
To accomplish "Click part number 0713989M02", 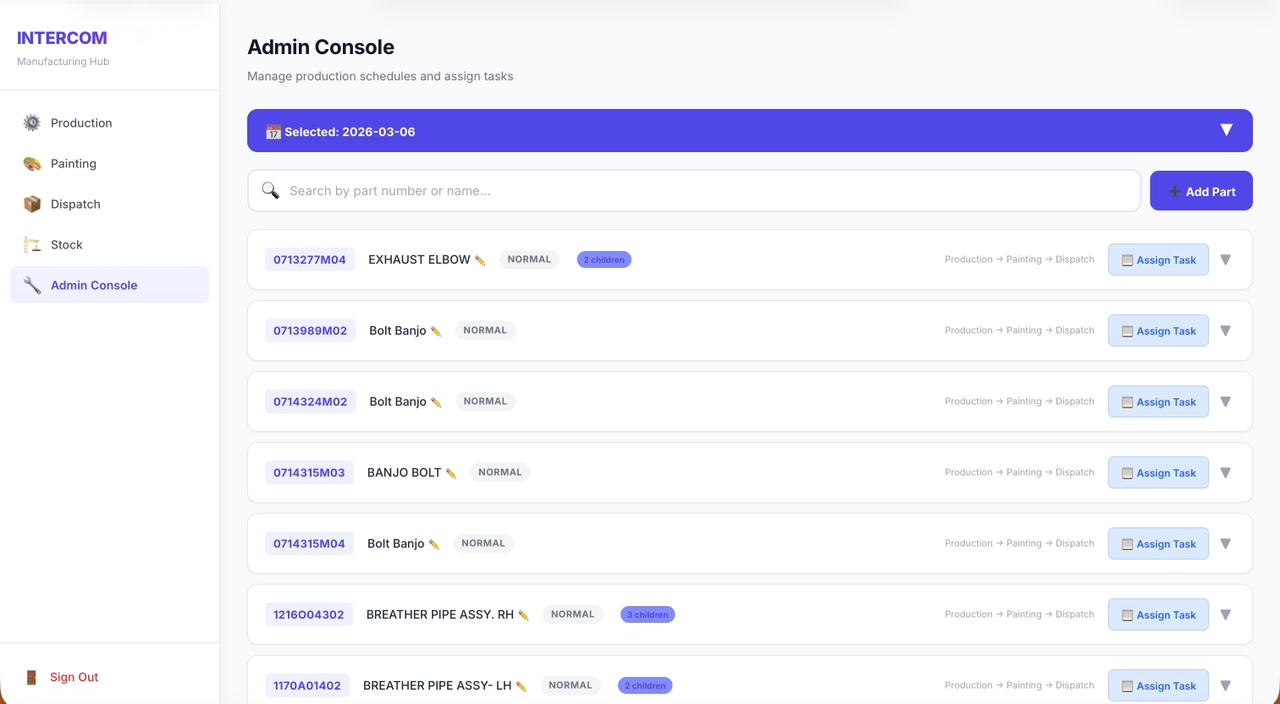I will (x=310, y=331).
